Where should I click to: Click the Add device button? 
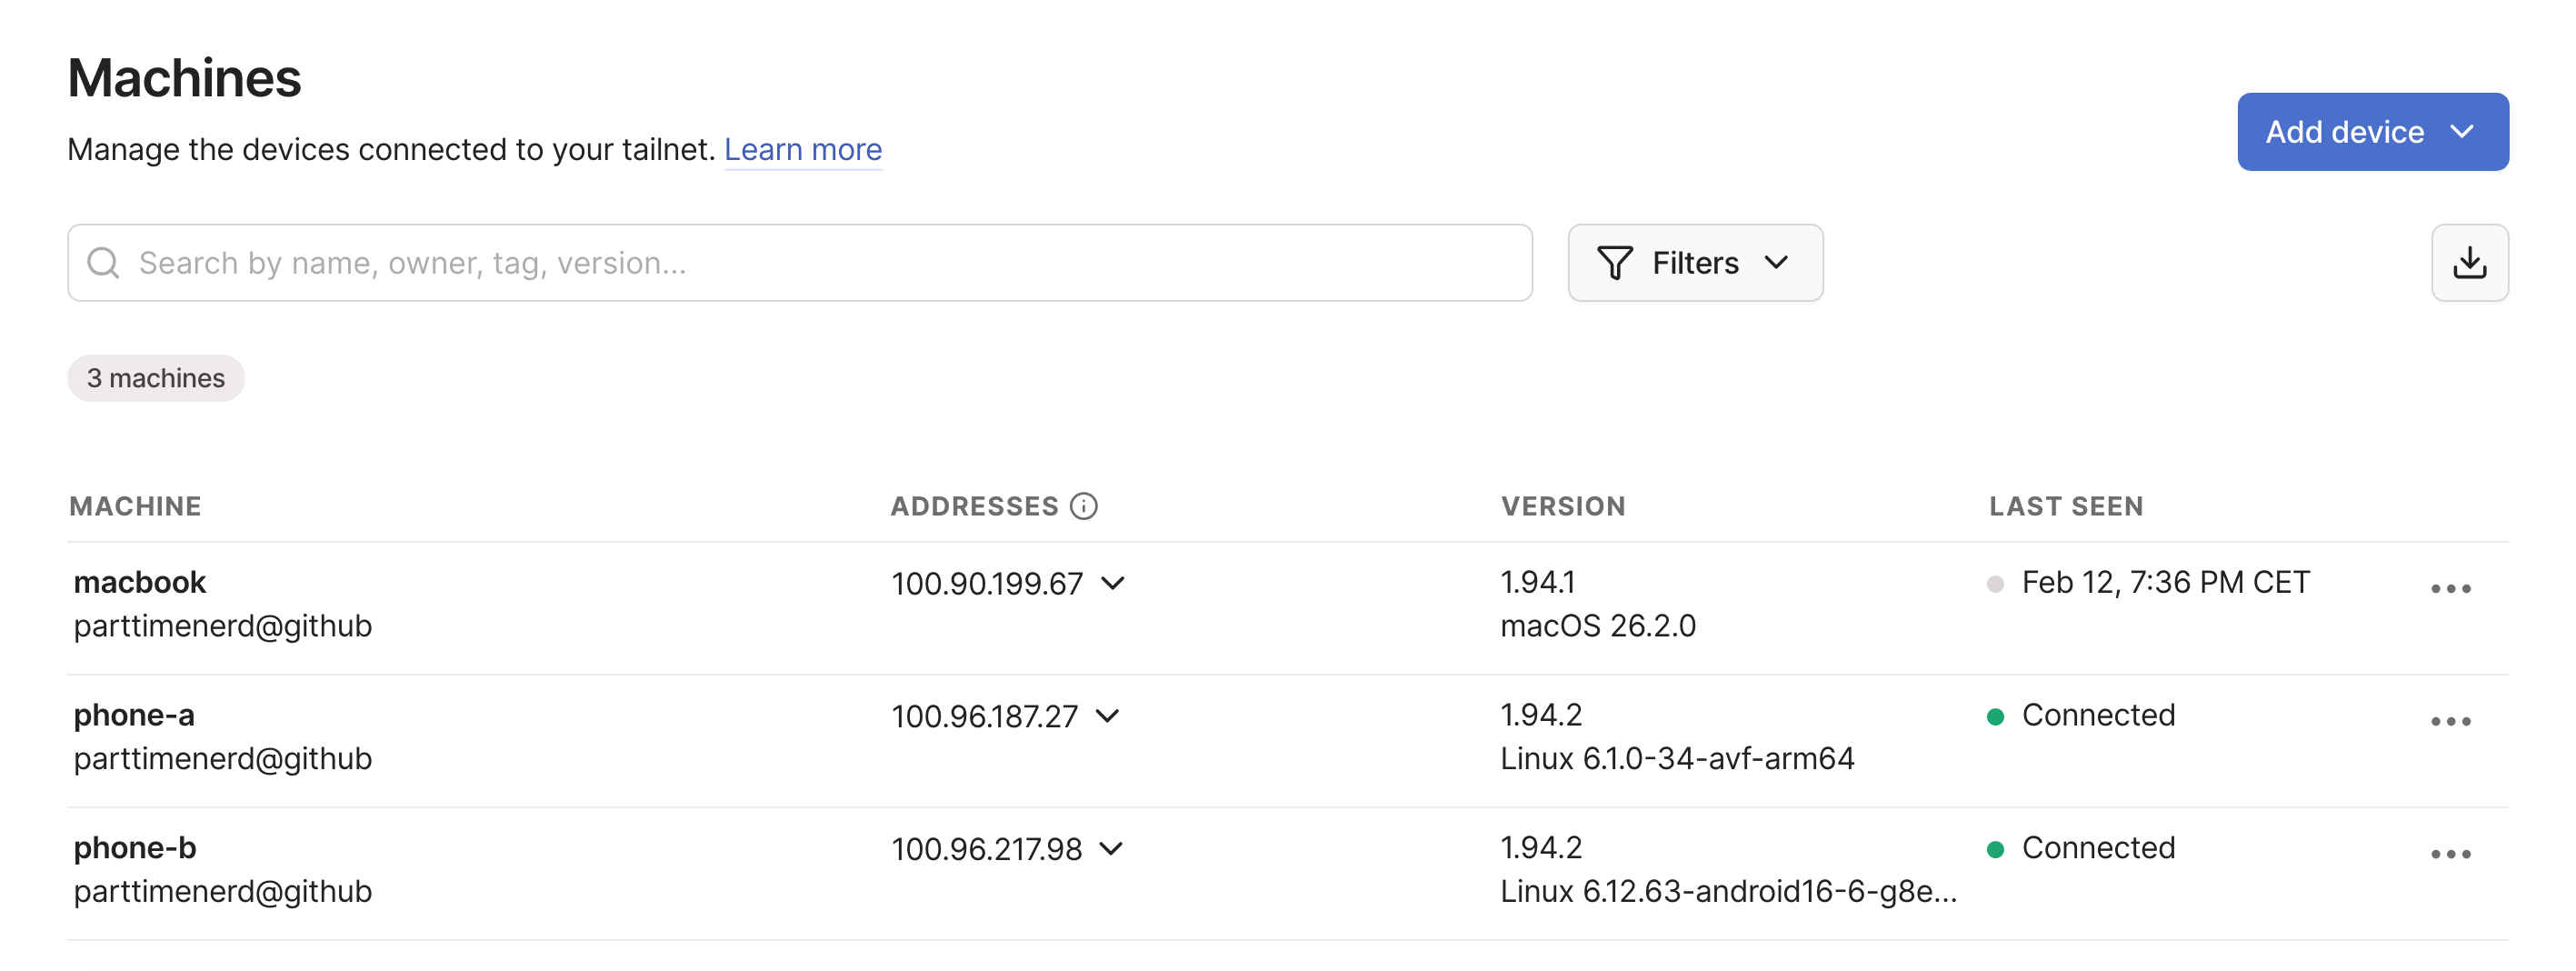(x=2372, y=132)
